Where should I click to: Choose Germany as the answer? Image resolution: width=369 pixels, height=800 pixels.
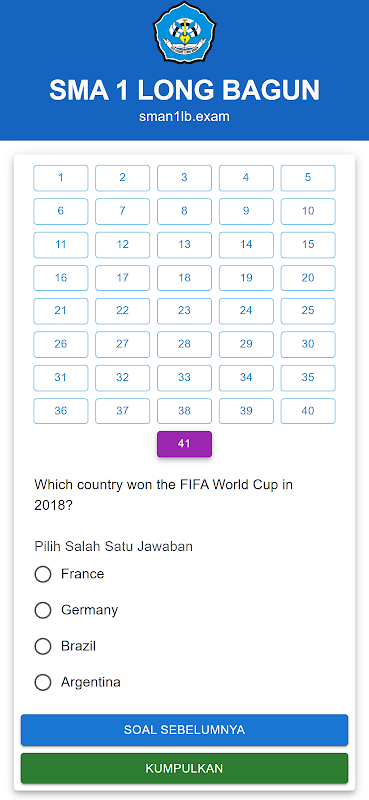[x=43, y=610]
